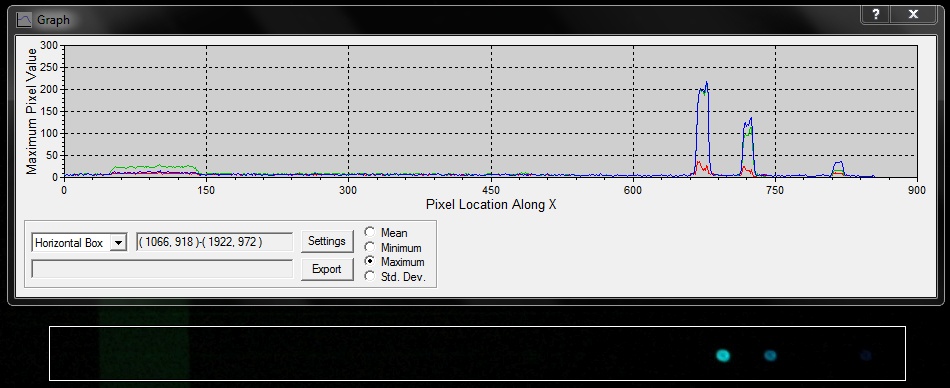Open the graph Settings
Screen dimensions: 950x388
(x=327, y=241)
